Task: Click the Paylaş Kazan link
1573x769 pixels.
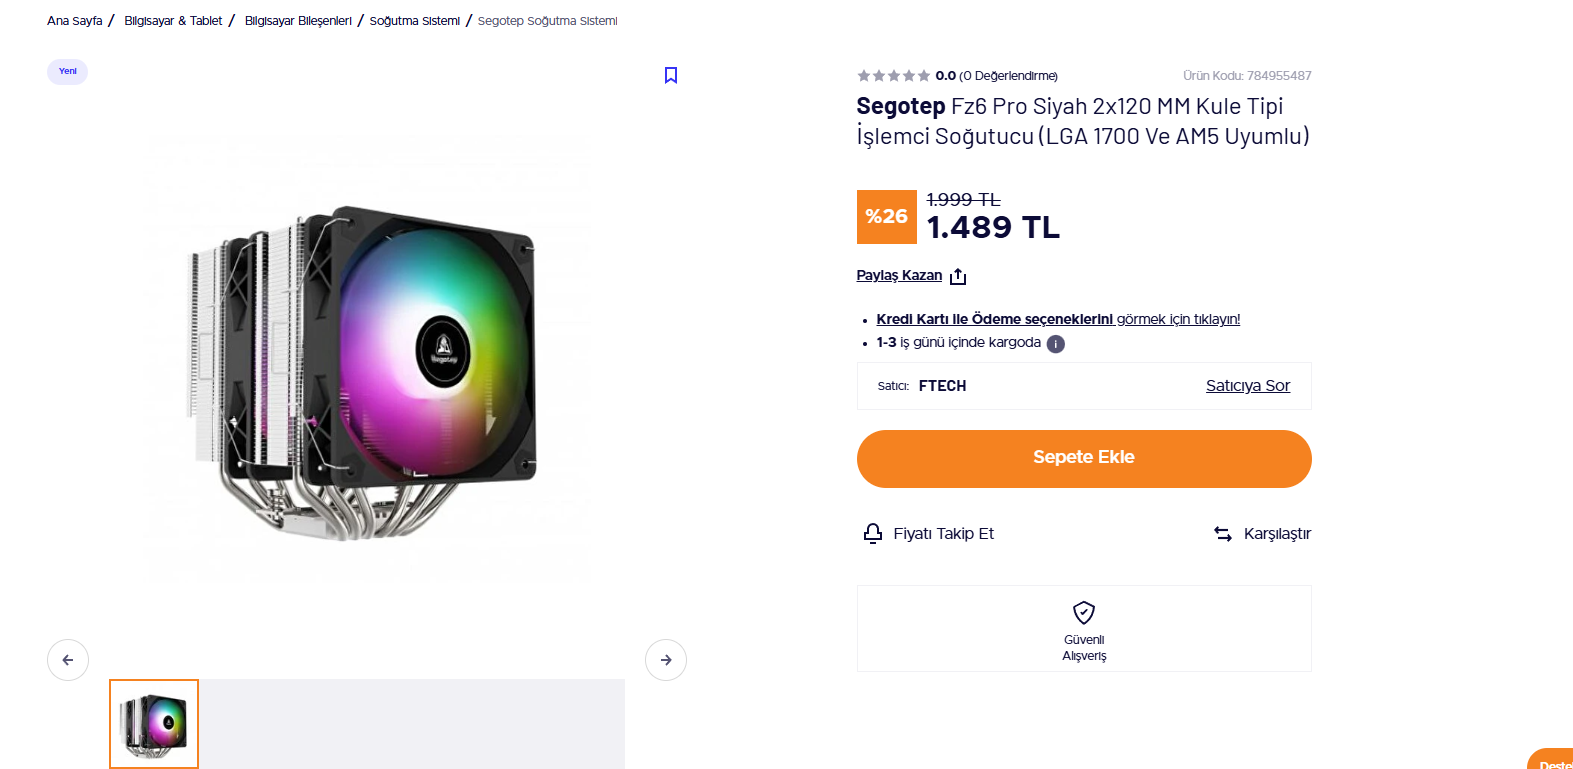Action: pyautogui.click(x=899, y=275)
